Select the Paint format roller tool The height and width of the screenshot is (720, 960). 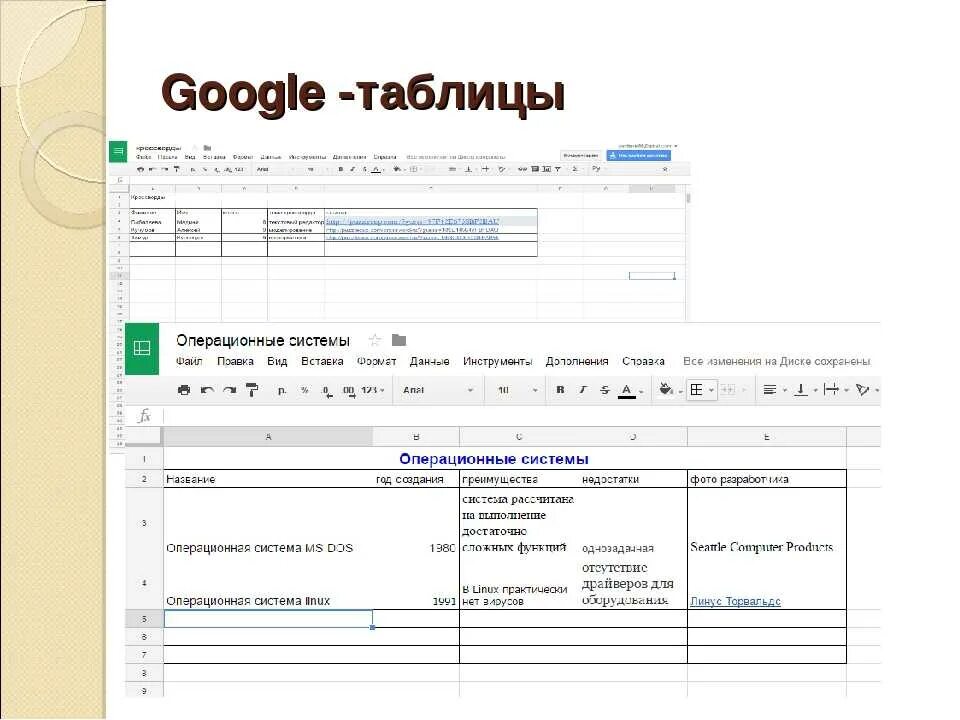click(x=252, y=390)
